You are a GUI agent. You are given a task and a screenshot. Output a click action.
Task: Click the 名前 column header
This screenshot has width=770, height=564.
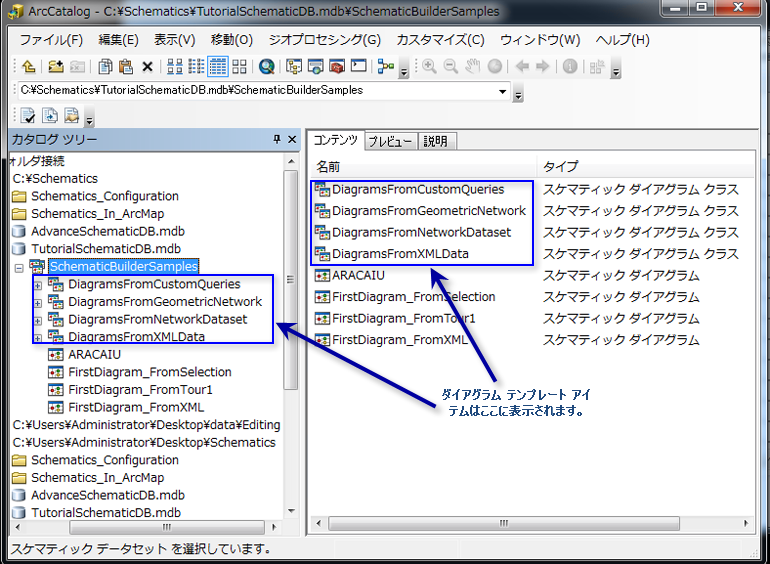(329, 166)
